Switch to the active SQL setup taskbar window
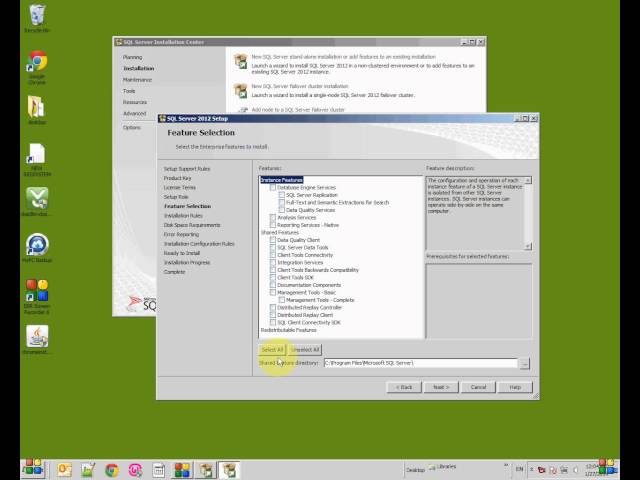 click(x=229, y=470)
